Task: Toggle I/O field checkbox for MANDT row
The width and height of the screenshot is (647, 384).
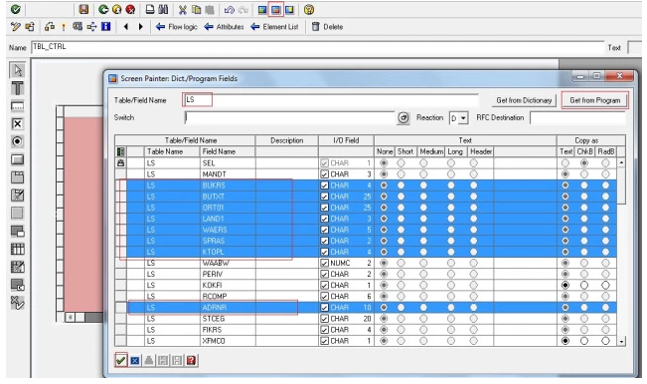Action: [x=324, y=174]
